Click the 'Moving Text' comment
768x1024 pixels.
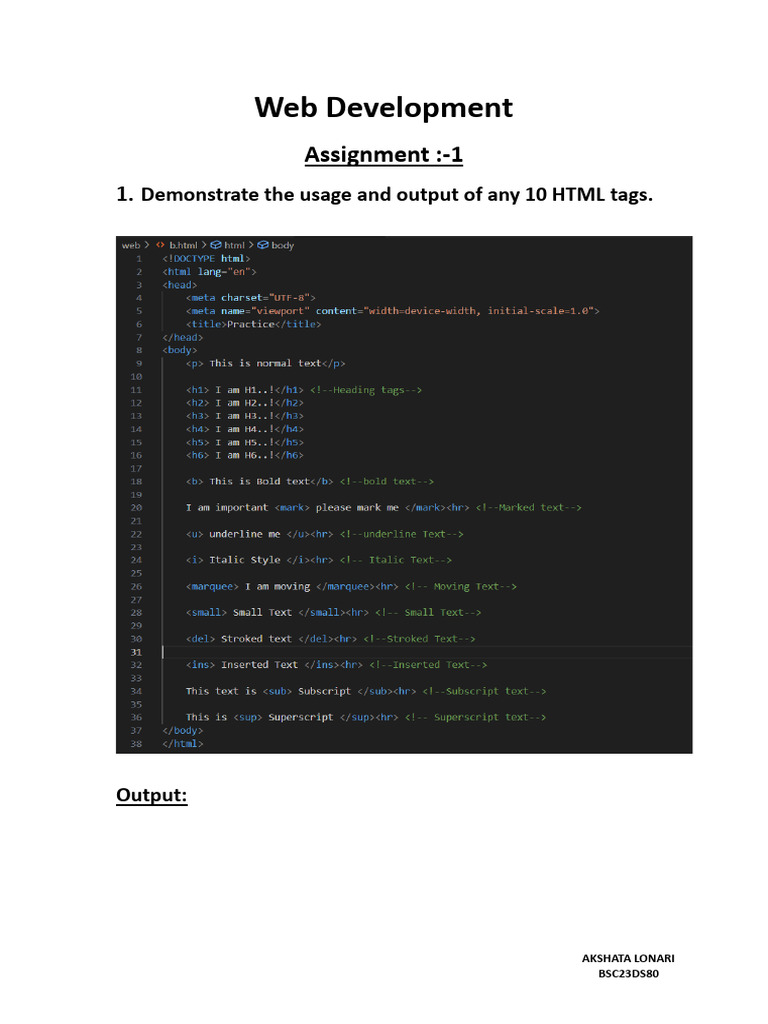460,586
